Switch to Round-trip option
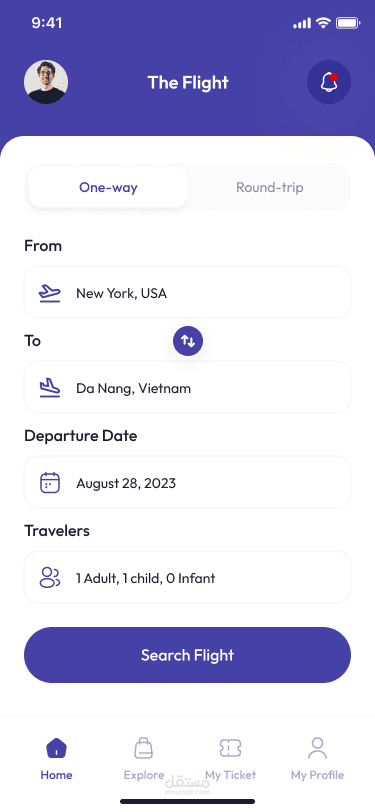The image size is (375, 812). pos(269,187)
